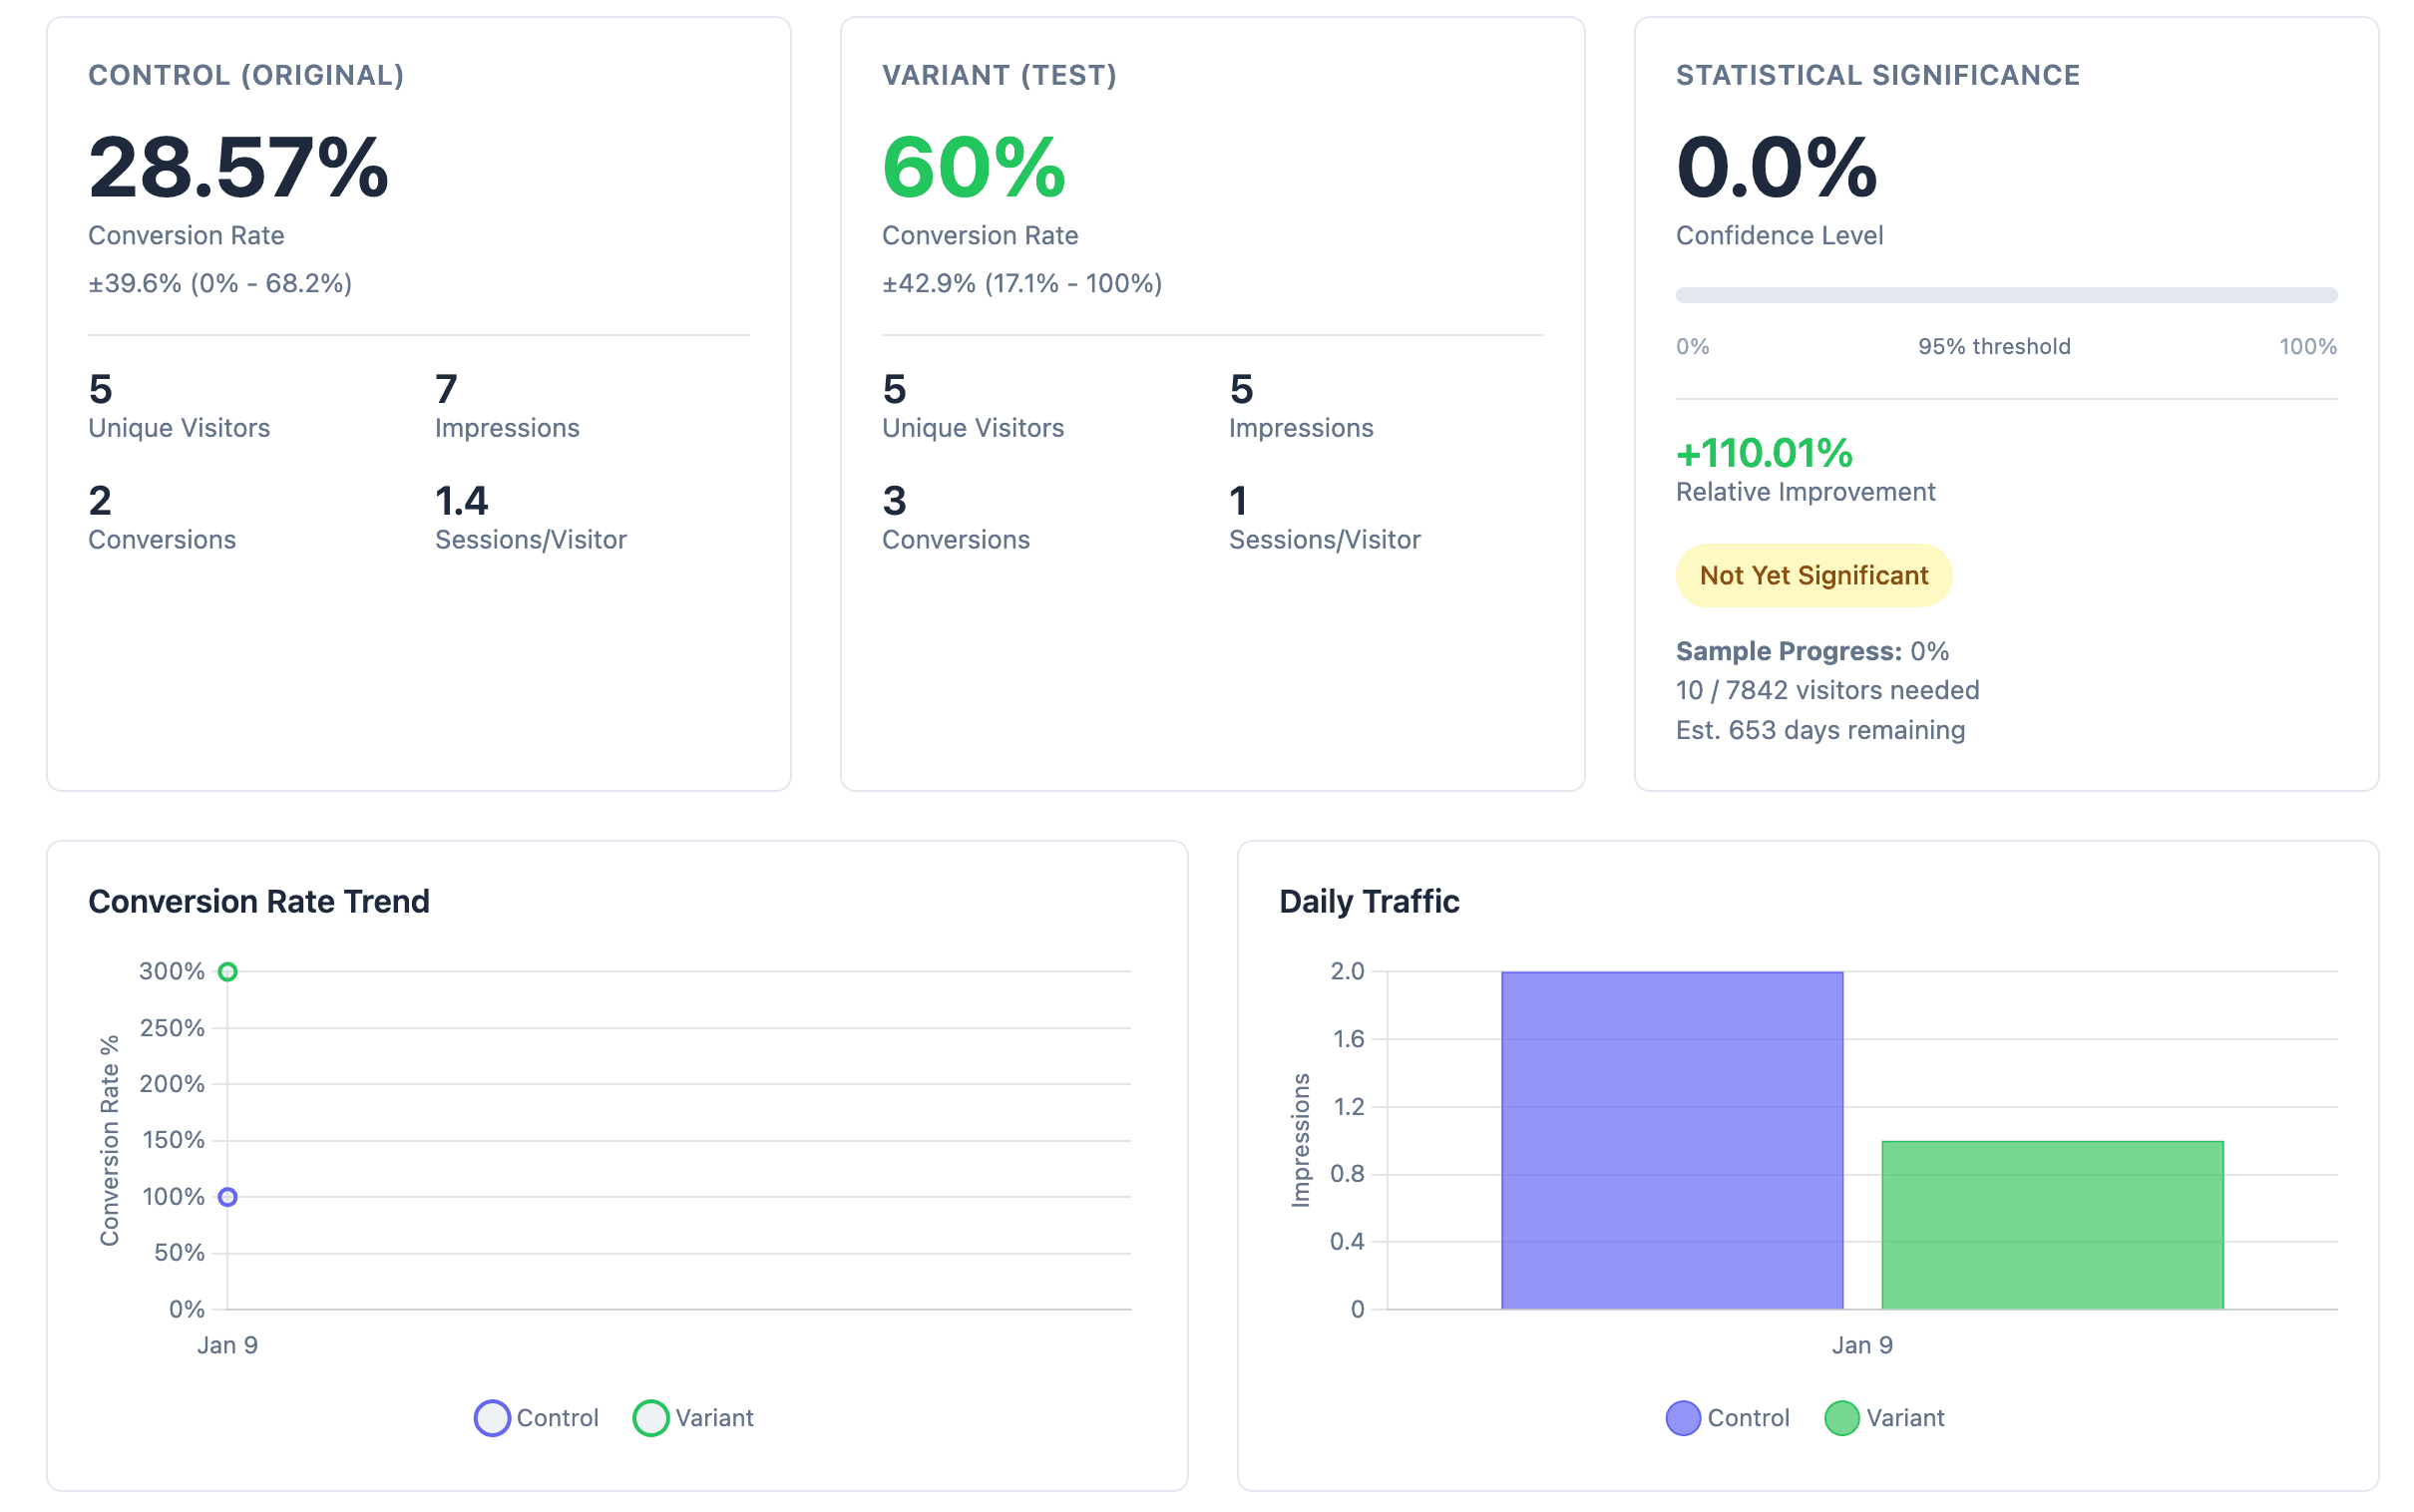Click the control 2 Conversions value
This screenshot has width=2414, height=1512.
pos(100,501)
